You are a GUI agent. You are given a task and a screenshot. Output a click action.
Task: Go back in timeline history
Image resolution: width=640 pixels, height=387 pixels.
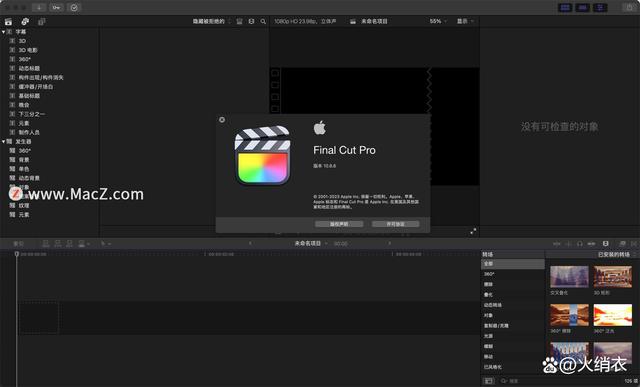[250, 243]
